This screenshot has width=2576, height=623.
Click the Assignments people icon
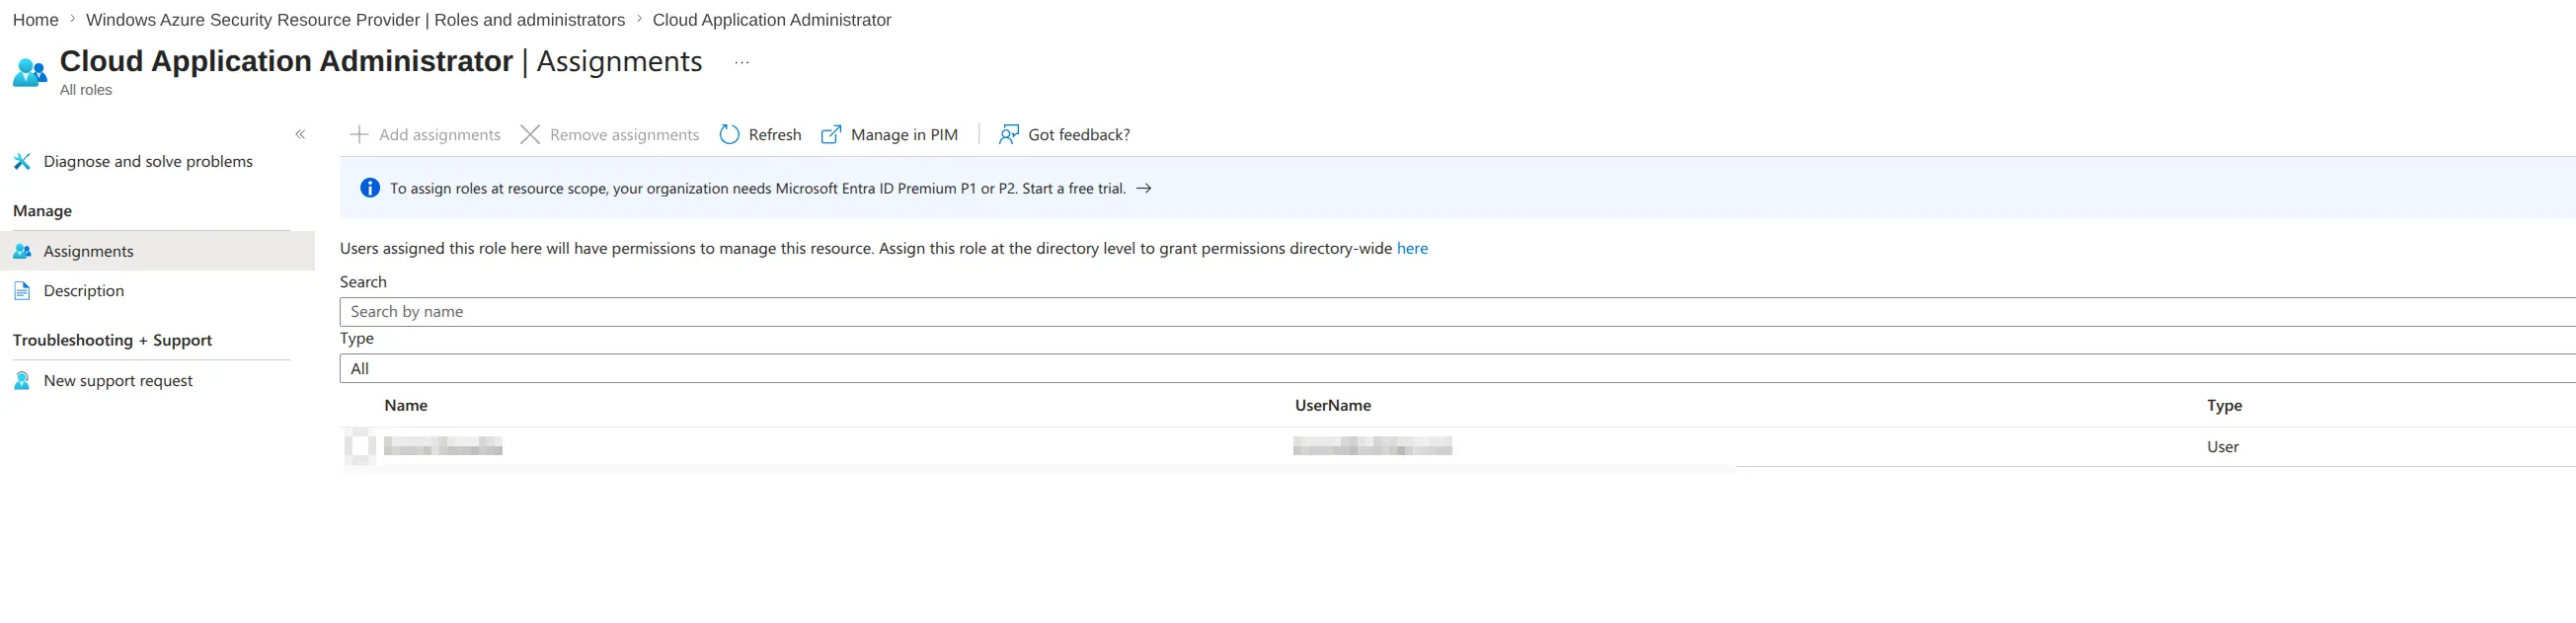pos(22,251)
